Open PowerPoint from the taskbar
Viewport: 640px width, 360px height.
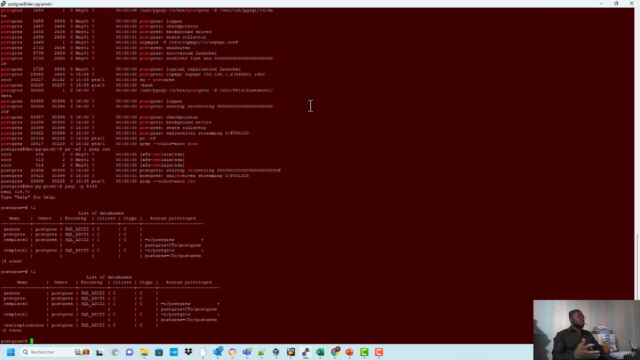349,352
